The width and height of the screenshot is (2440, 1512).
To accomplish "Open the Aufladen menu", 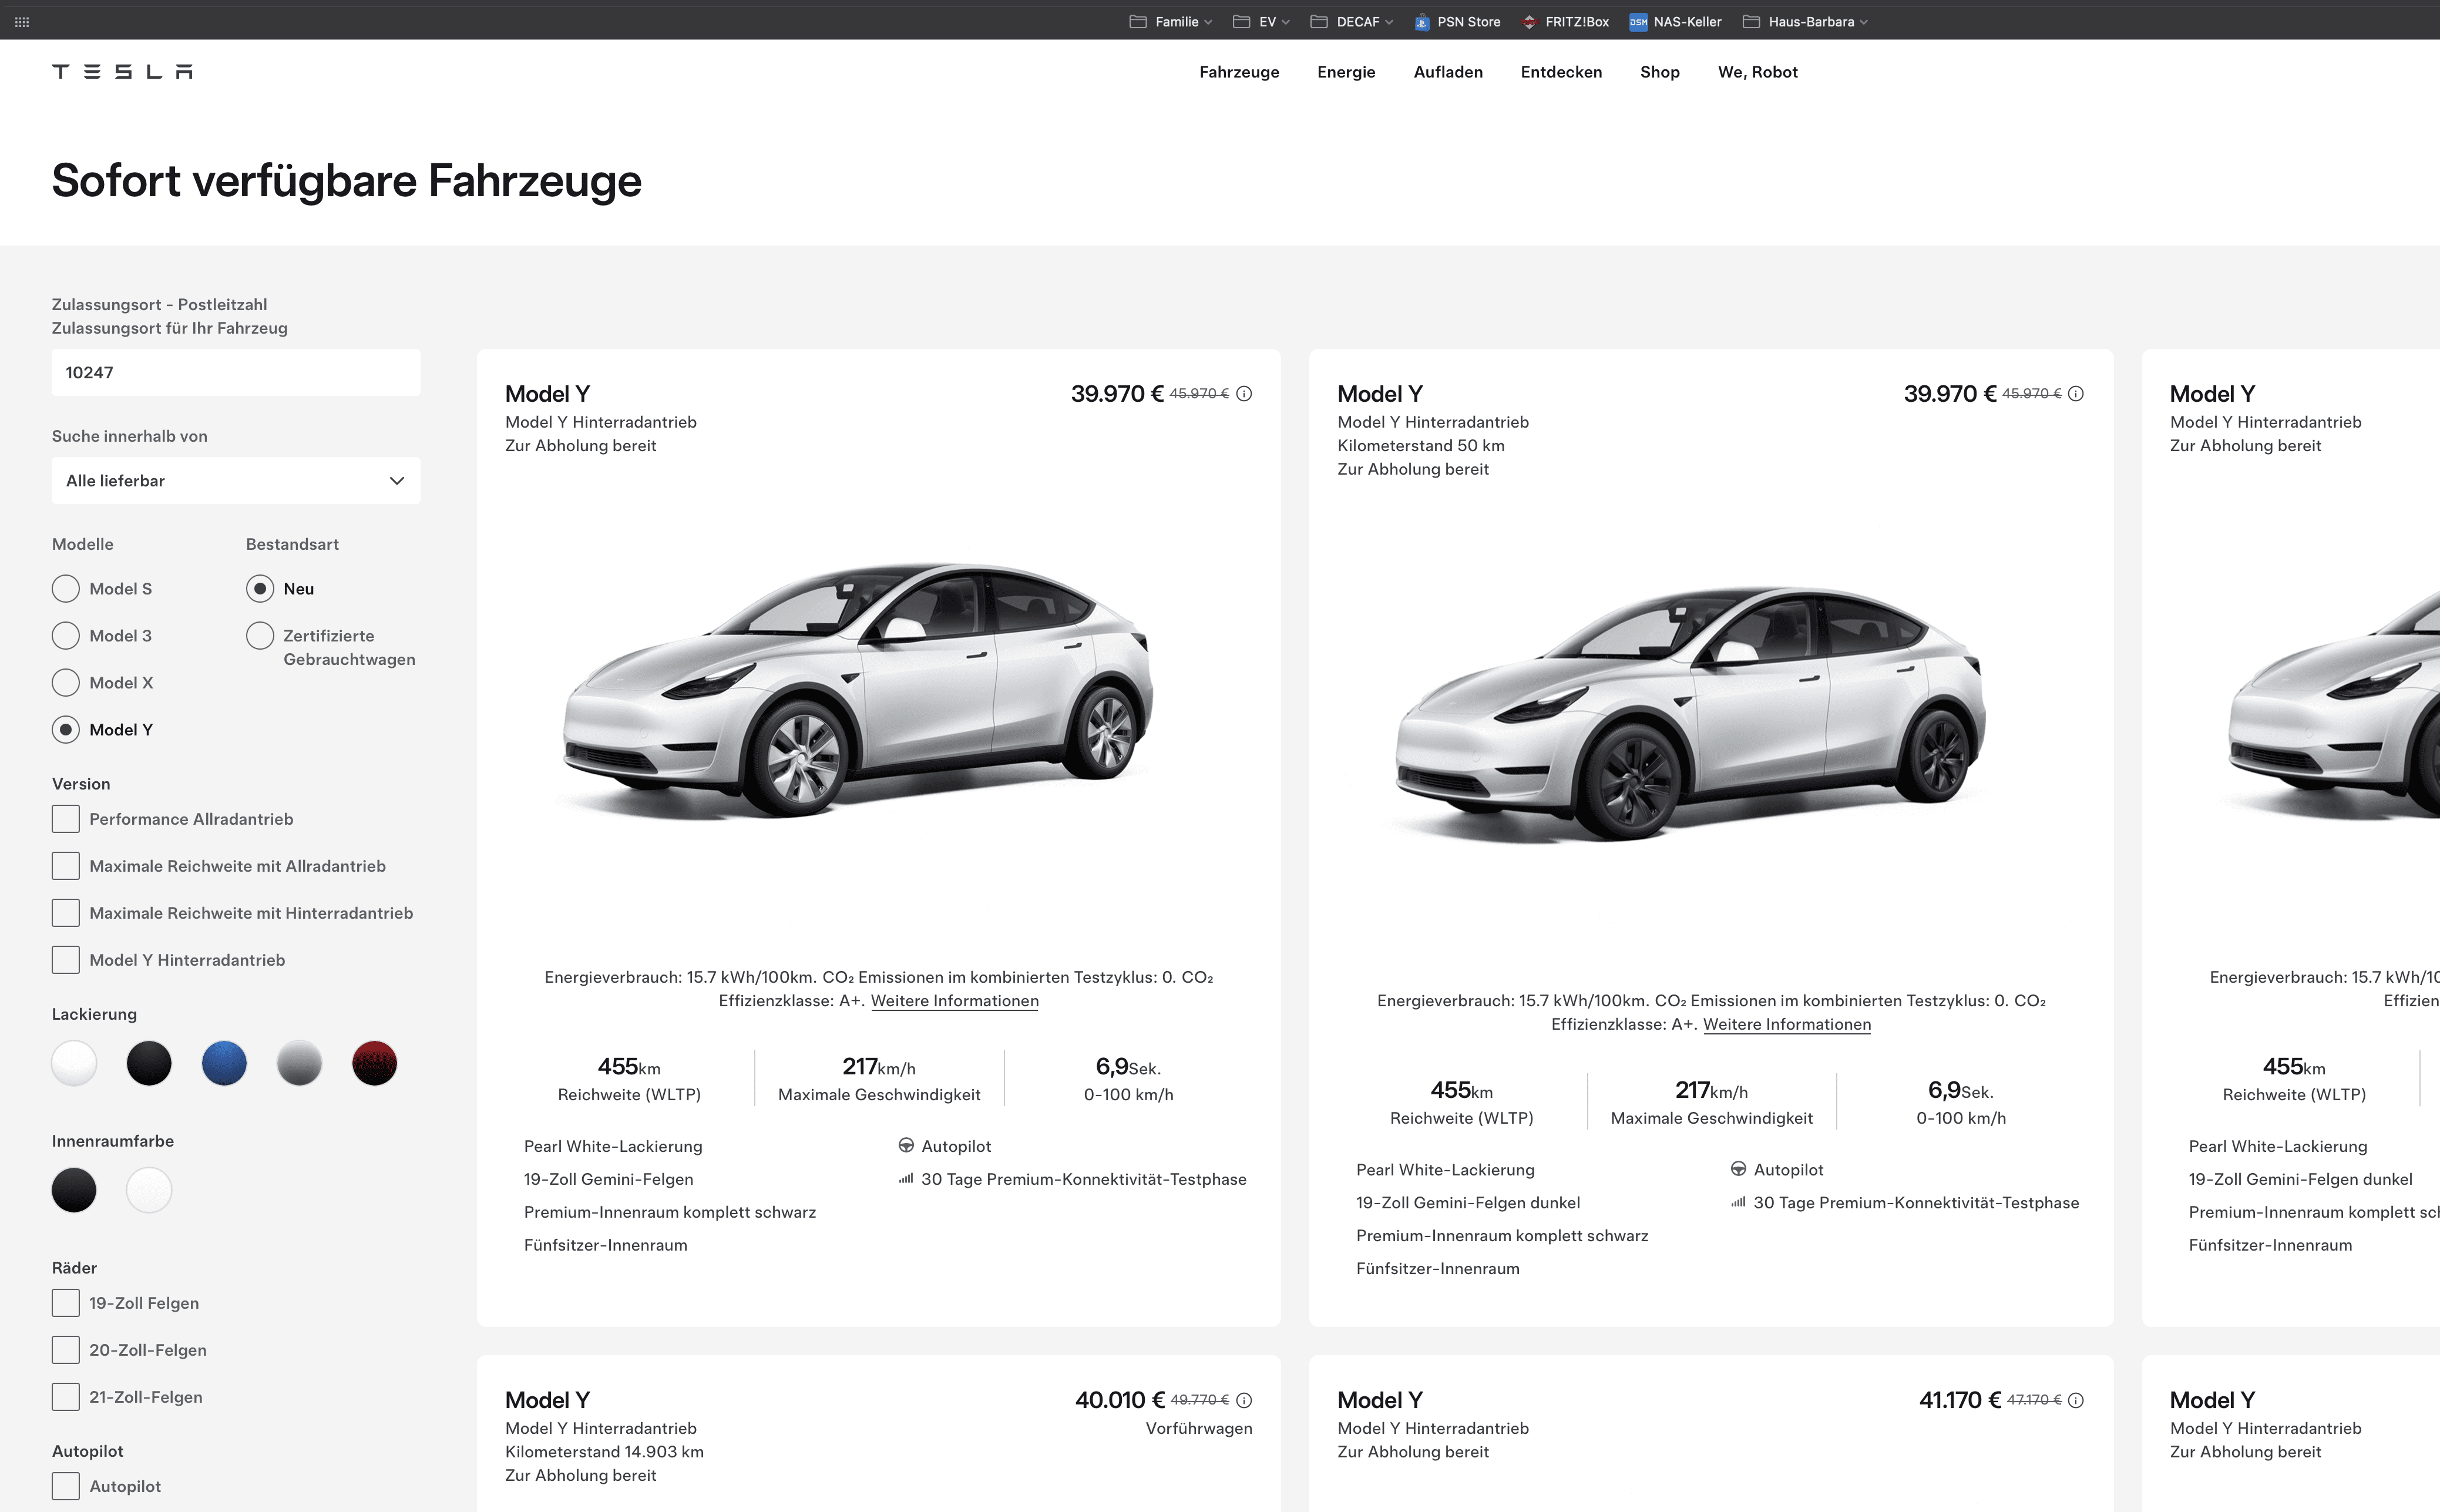I will pos(1448,72).
